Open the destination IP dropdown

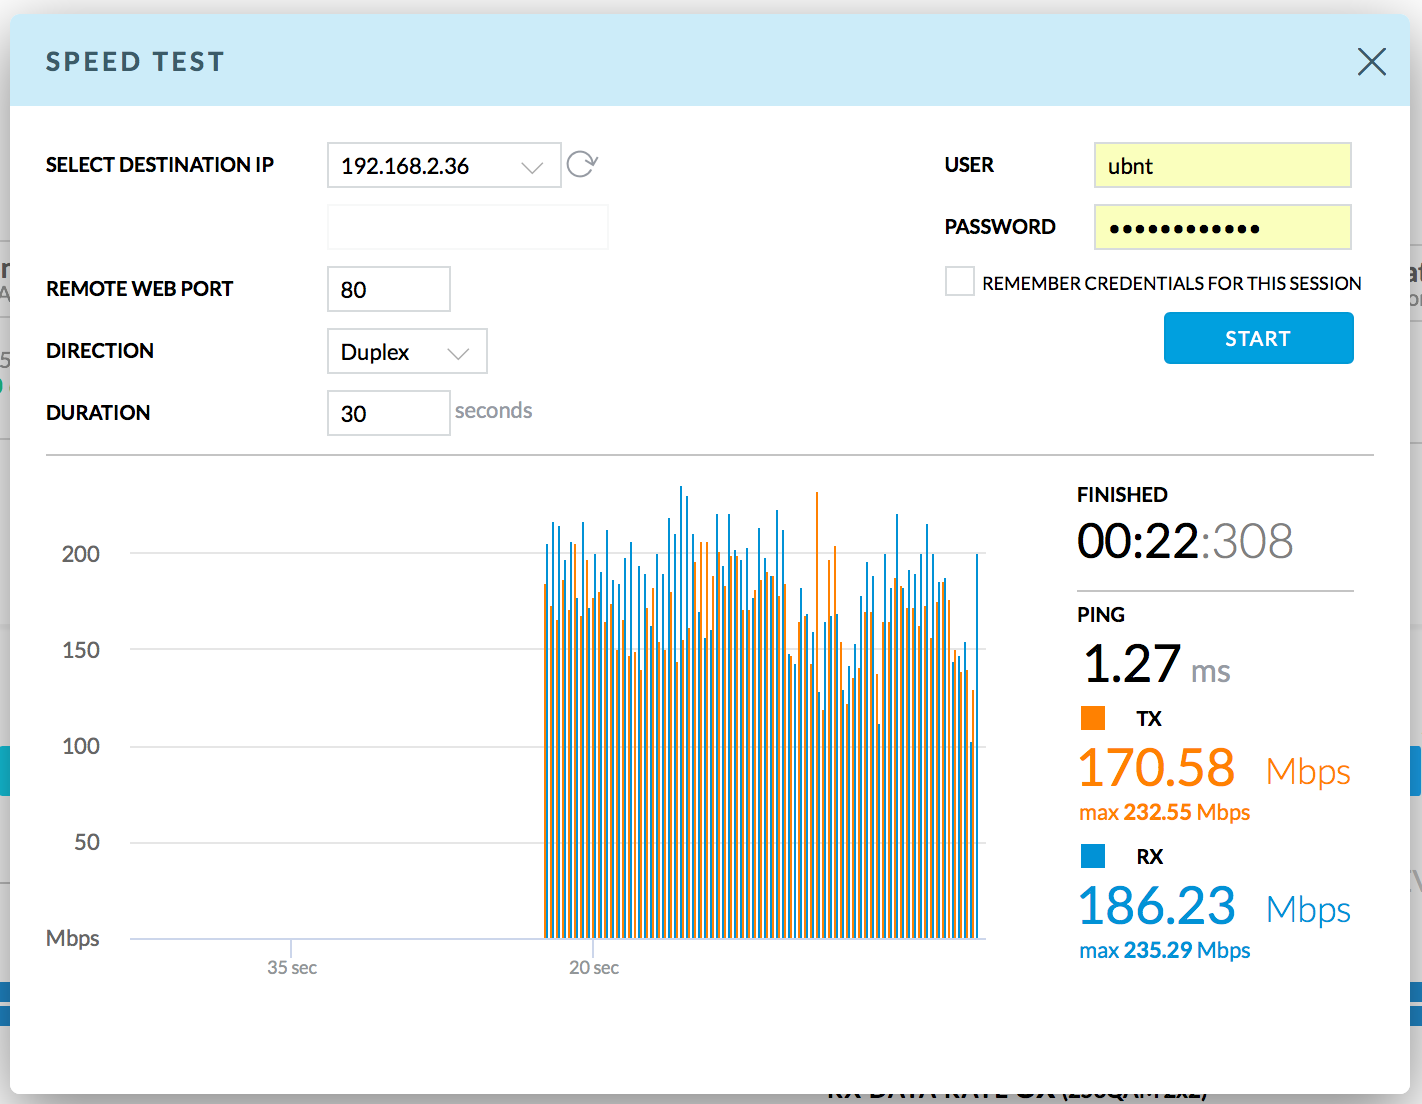point(443,166)
